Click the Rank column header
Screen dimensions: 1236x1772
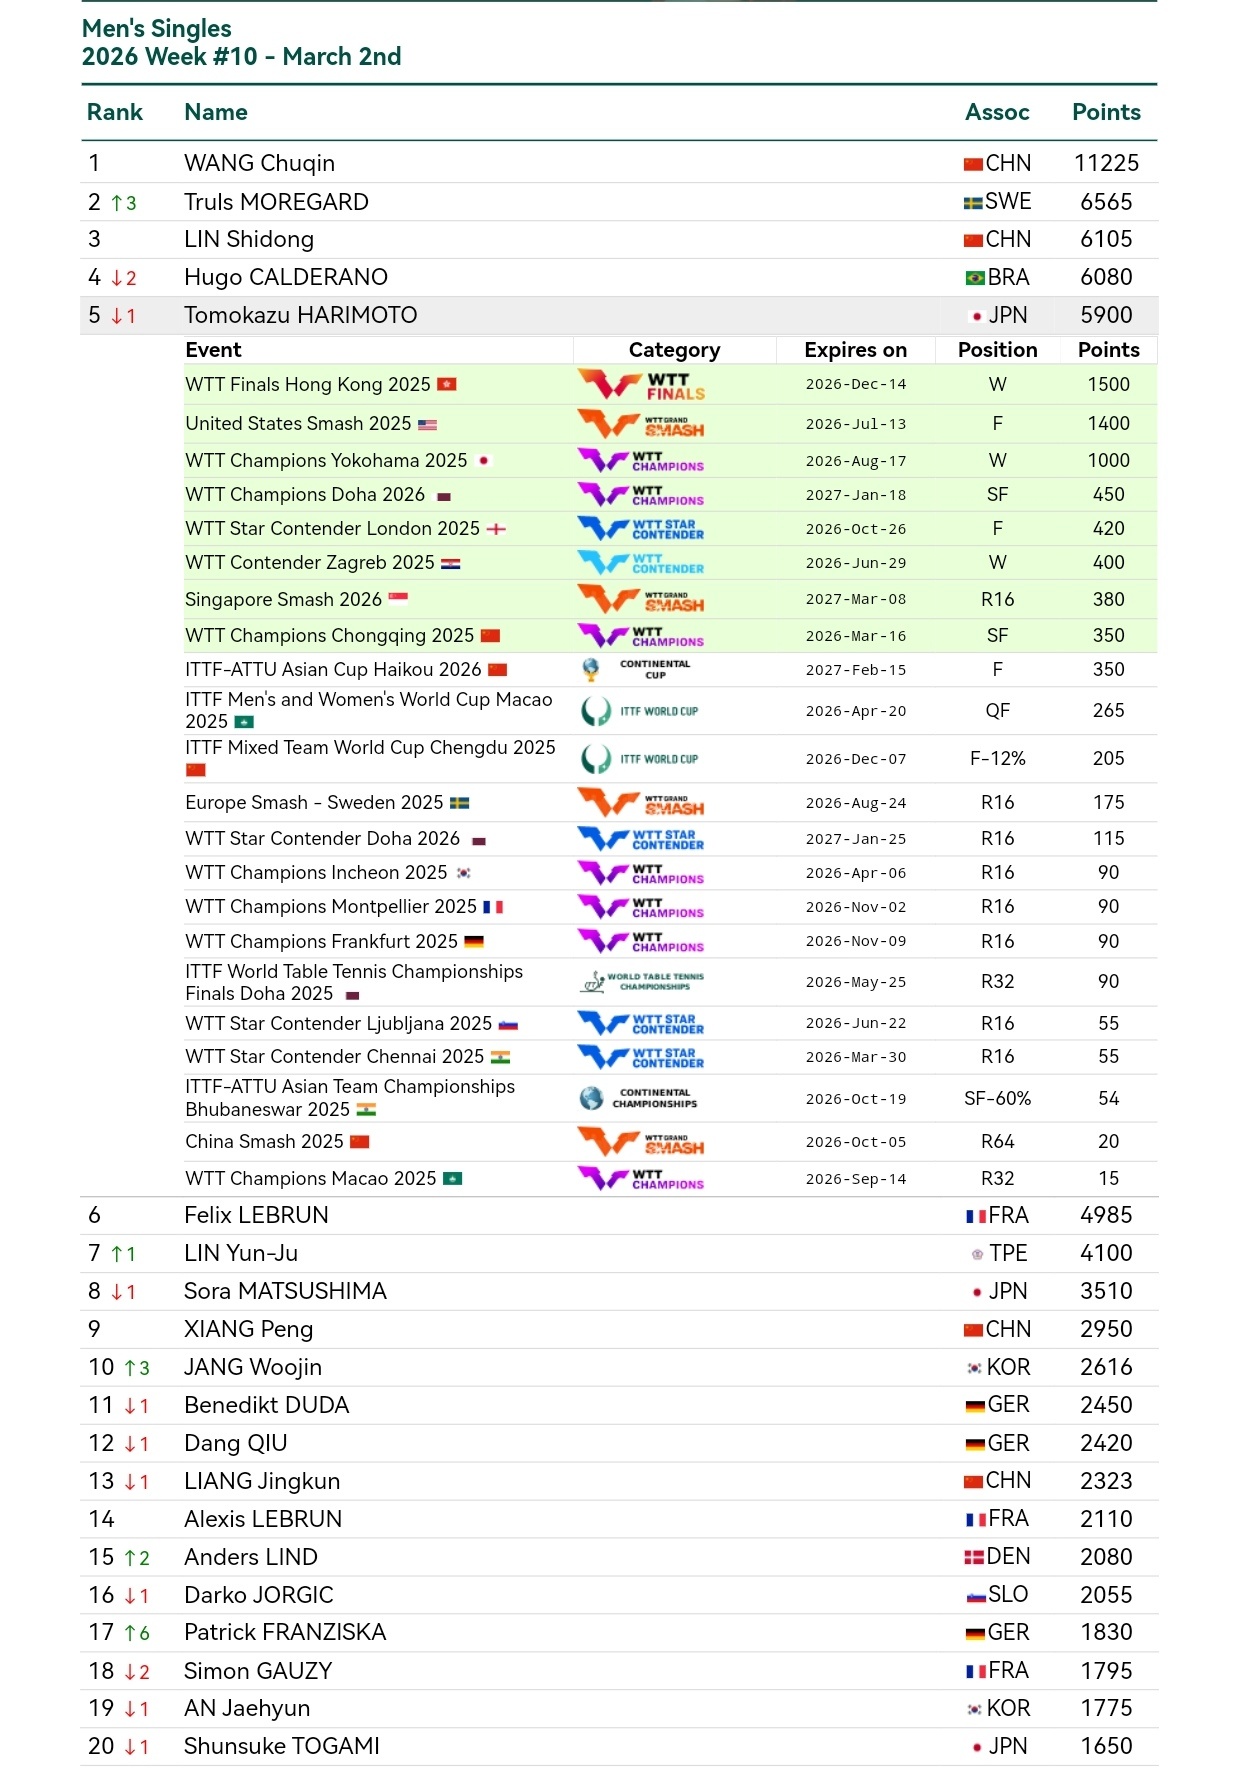coord(115,113)
